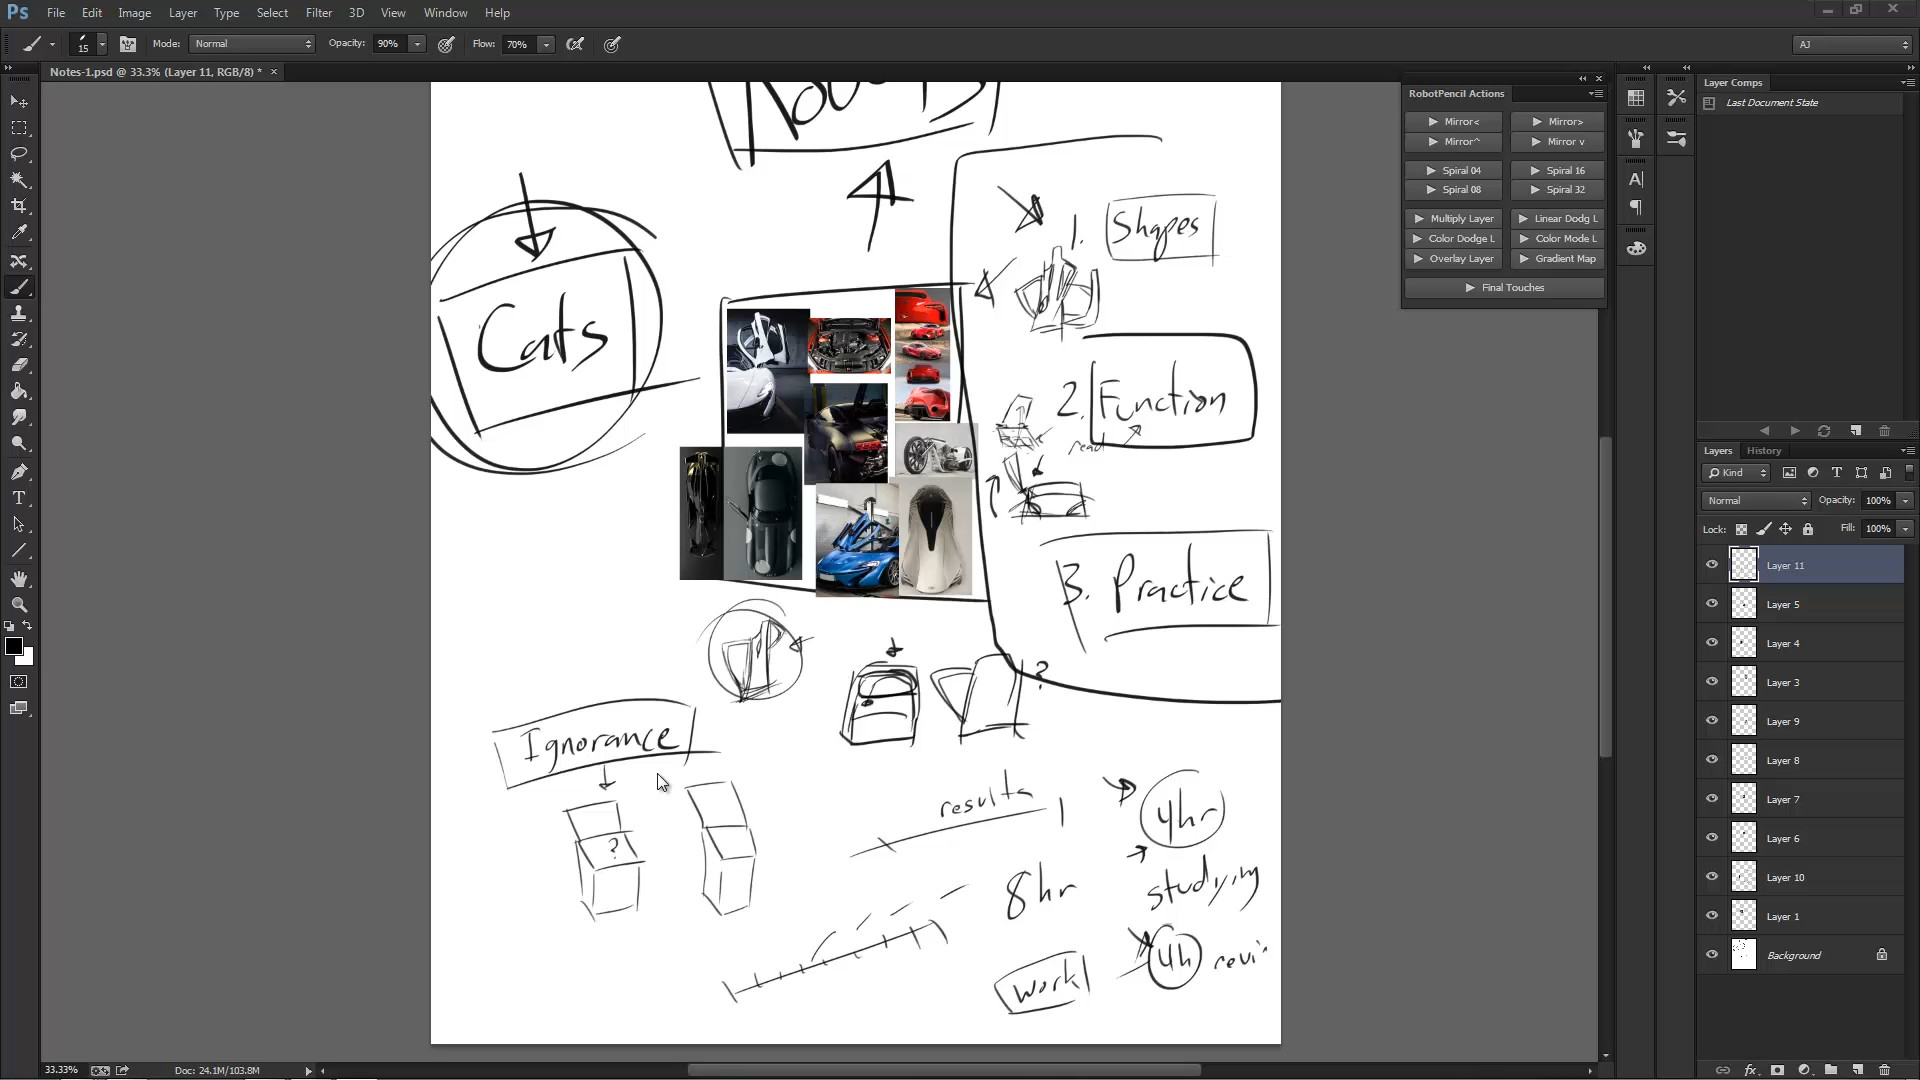Select the Notes-1.psd document tab
This screenshot has height=1080, width=1920.
click(156, 72)
